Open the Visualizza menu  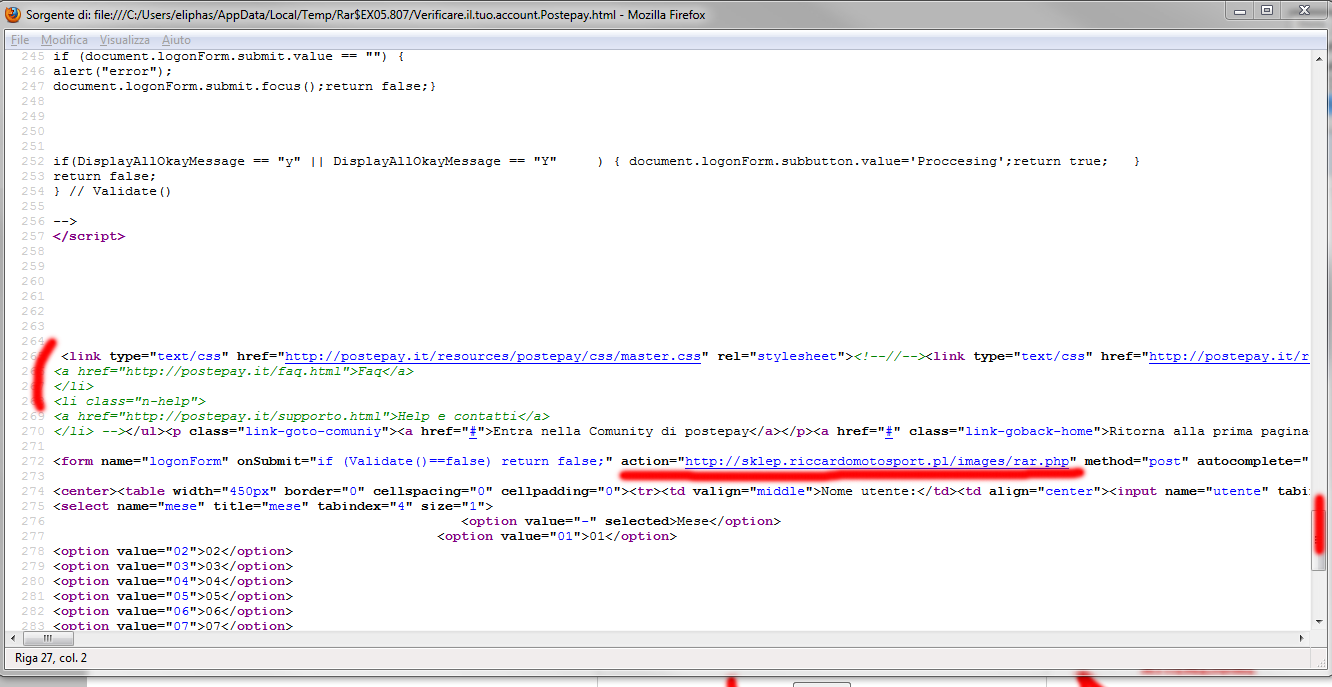pos(125,40)
